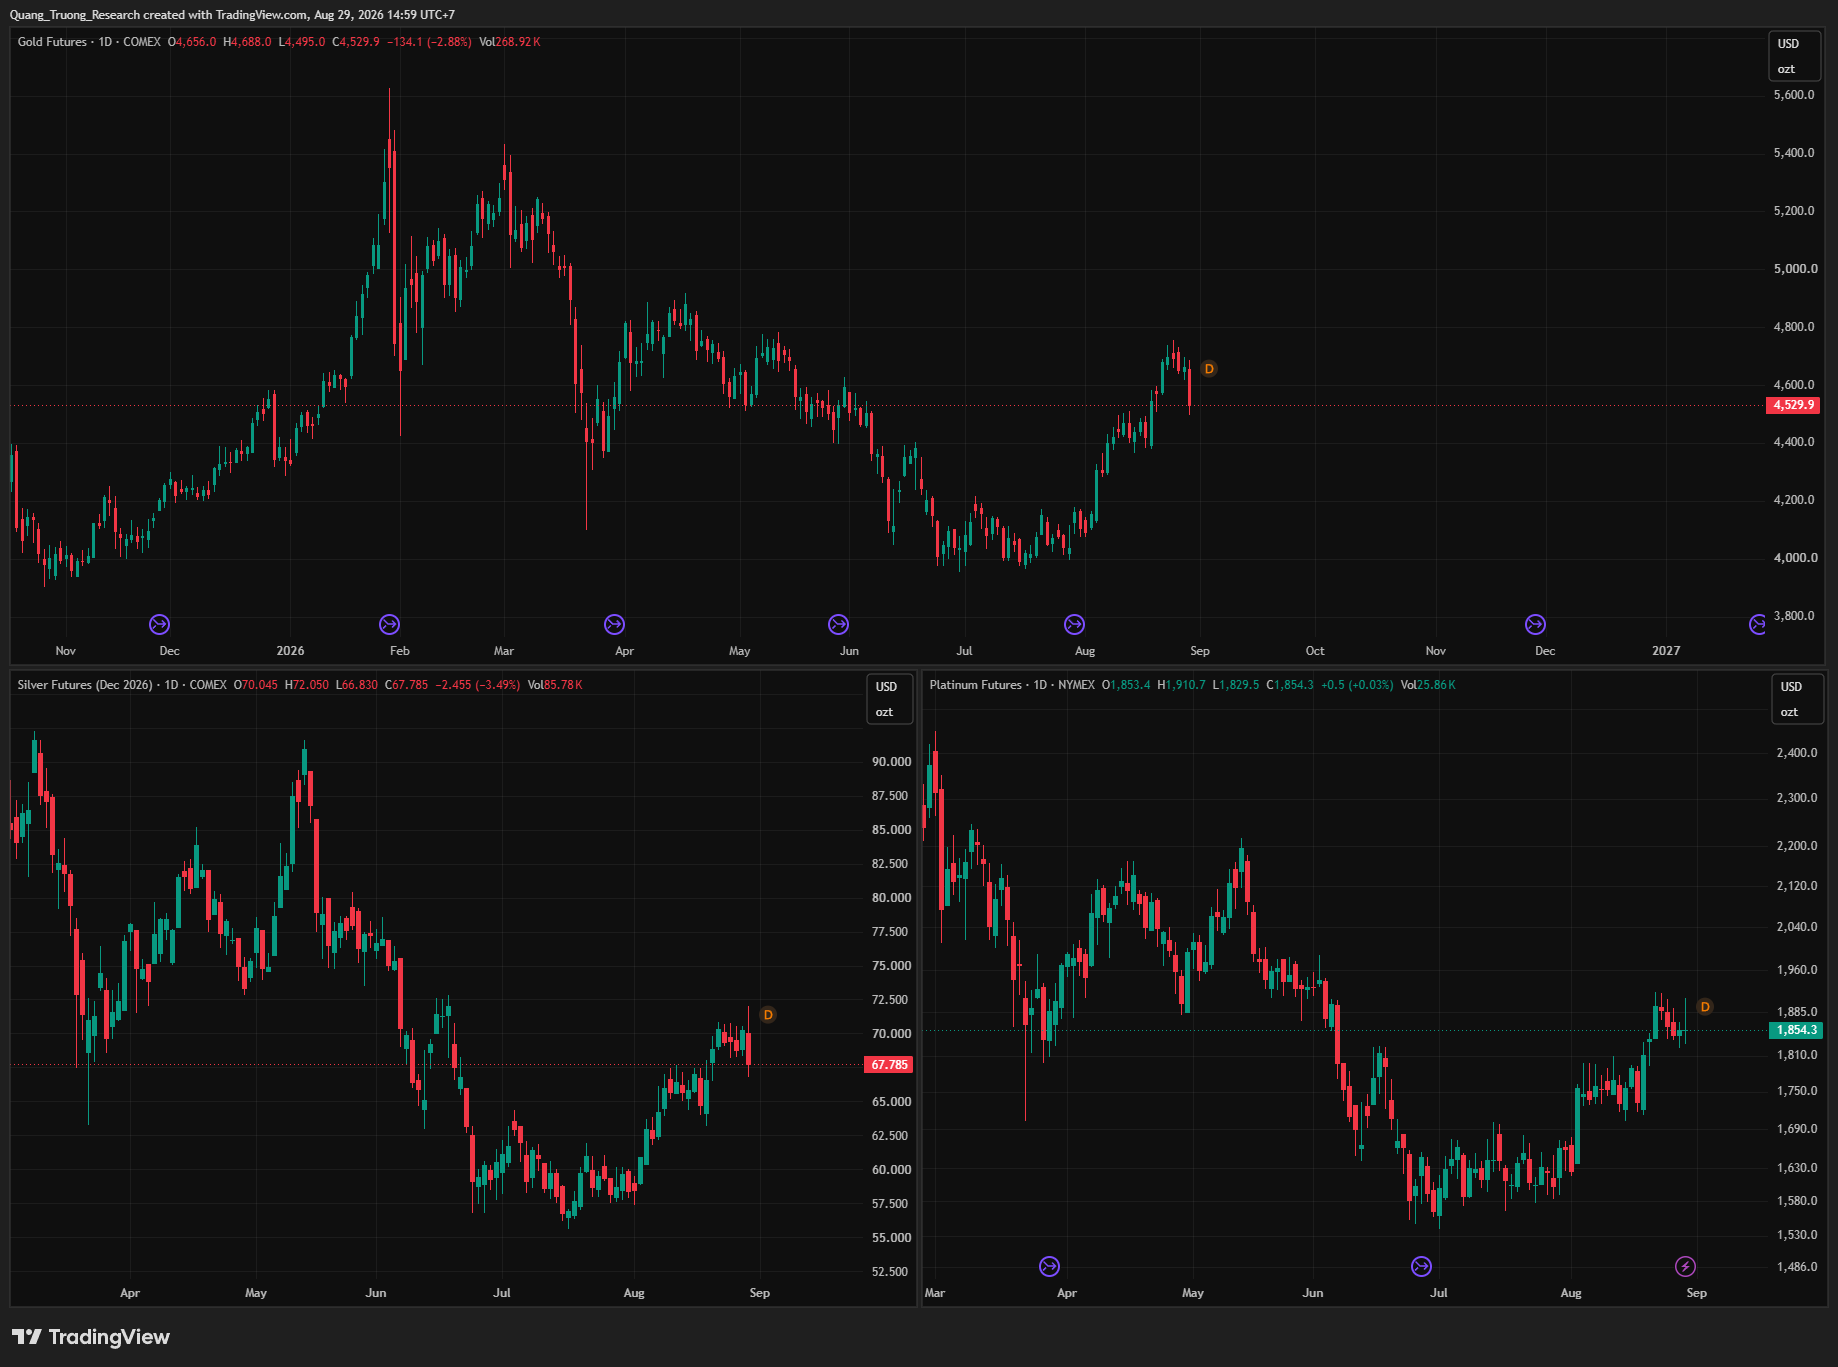The height and width of the screenshot is (1367, 1838).
Task: Click Gold chart contract roll marker near Dec 2025
Action: pos(159,625)
